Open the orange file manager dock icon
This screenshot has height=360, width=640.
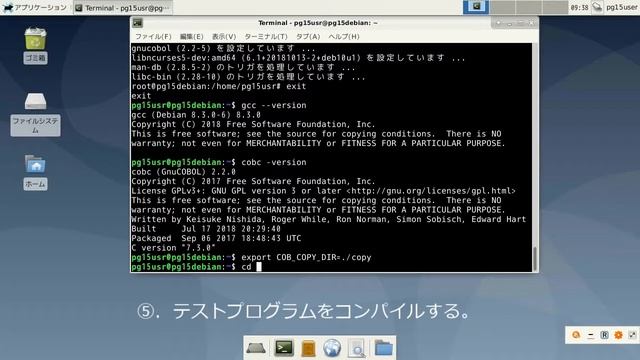tap(308, 349)
